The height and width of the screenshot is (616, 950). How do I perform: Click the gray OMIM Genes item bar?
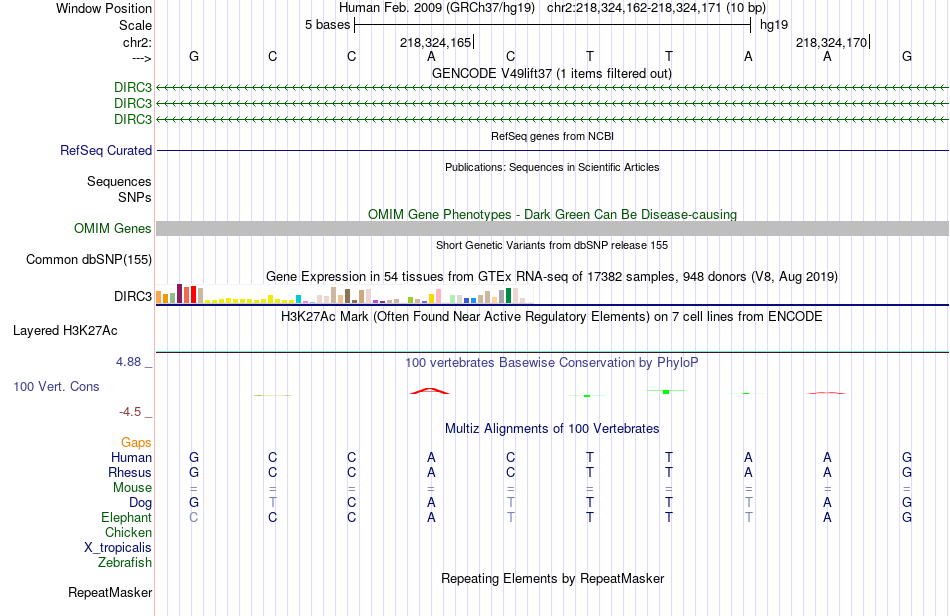click(x=552, y=228)
